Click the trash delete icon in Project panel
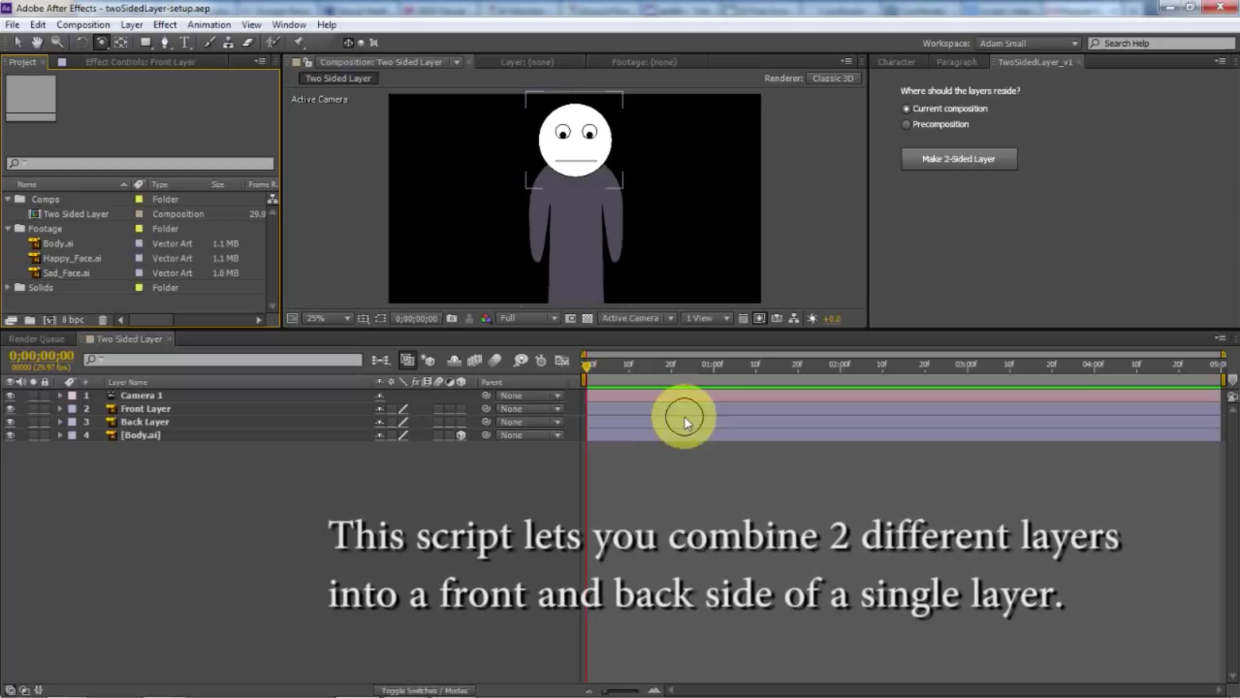 pyautogui.click(x=102, y=320)
